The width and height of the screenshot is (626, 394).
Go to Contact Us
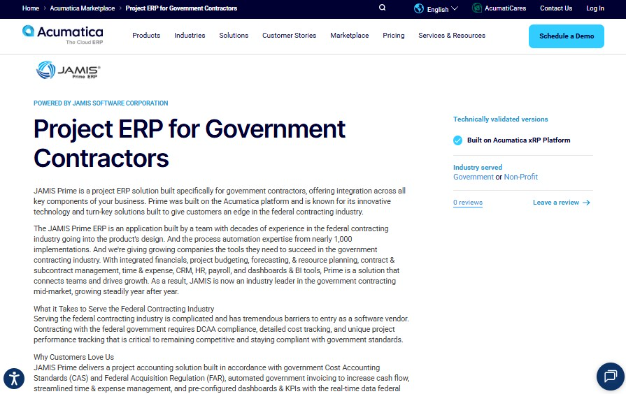click(x=556, y=8)
